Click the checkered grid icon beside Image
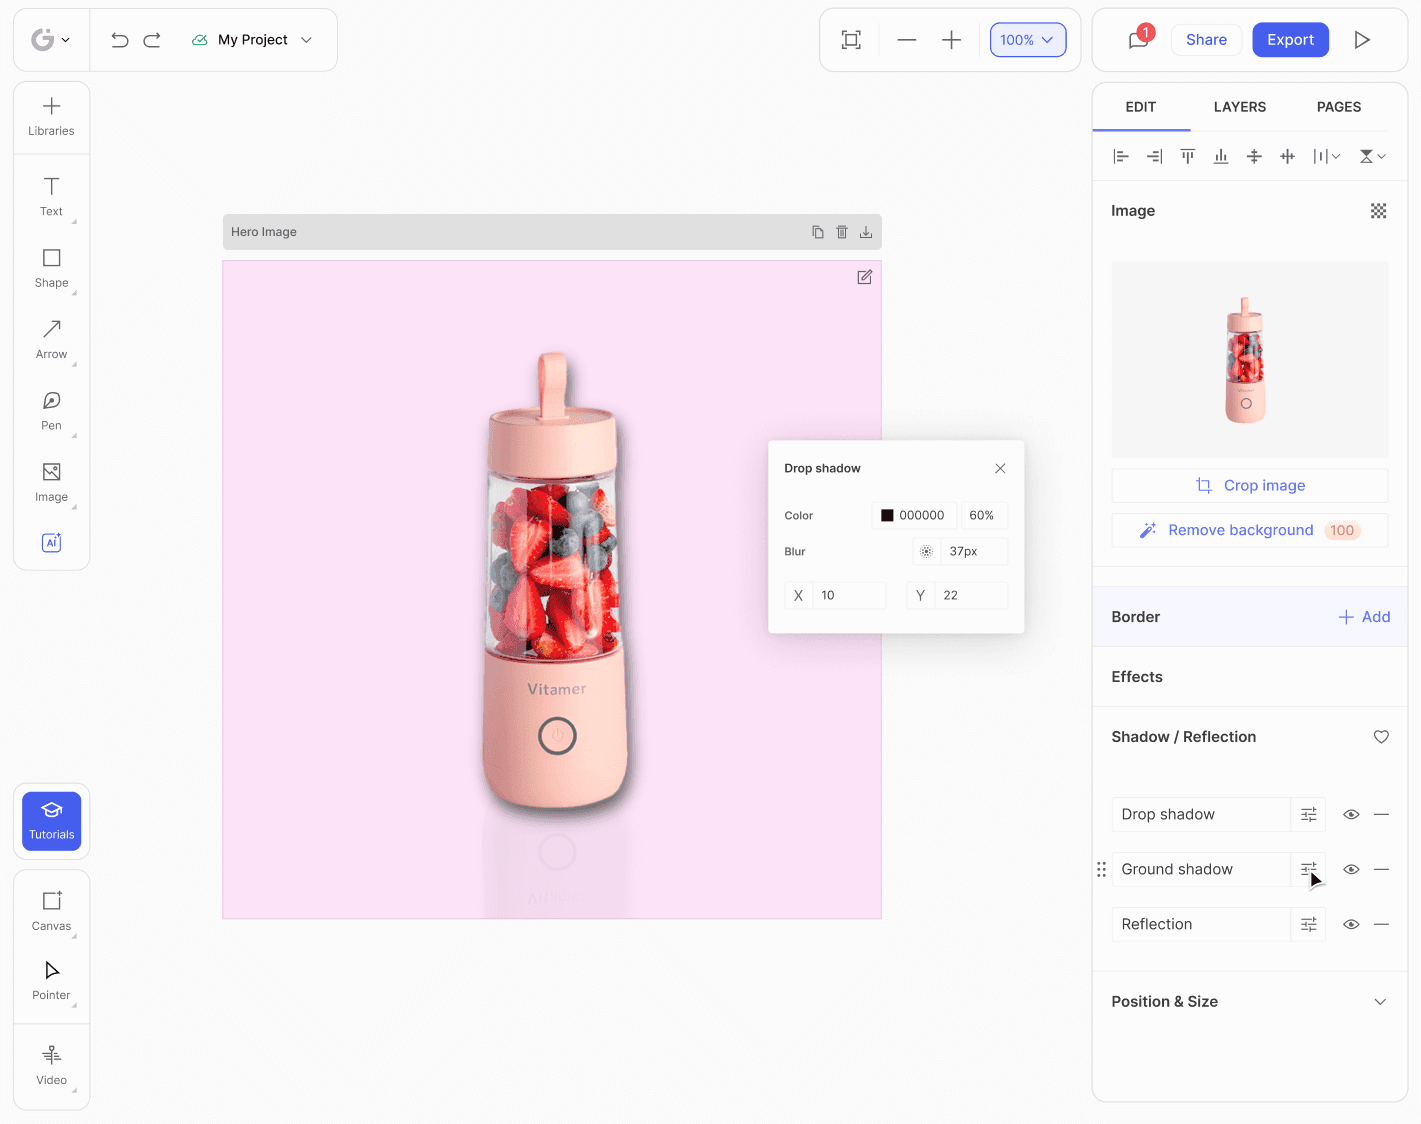The height and width of the screenshot is (1124, 1421). (1379, 211)
